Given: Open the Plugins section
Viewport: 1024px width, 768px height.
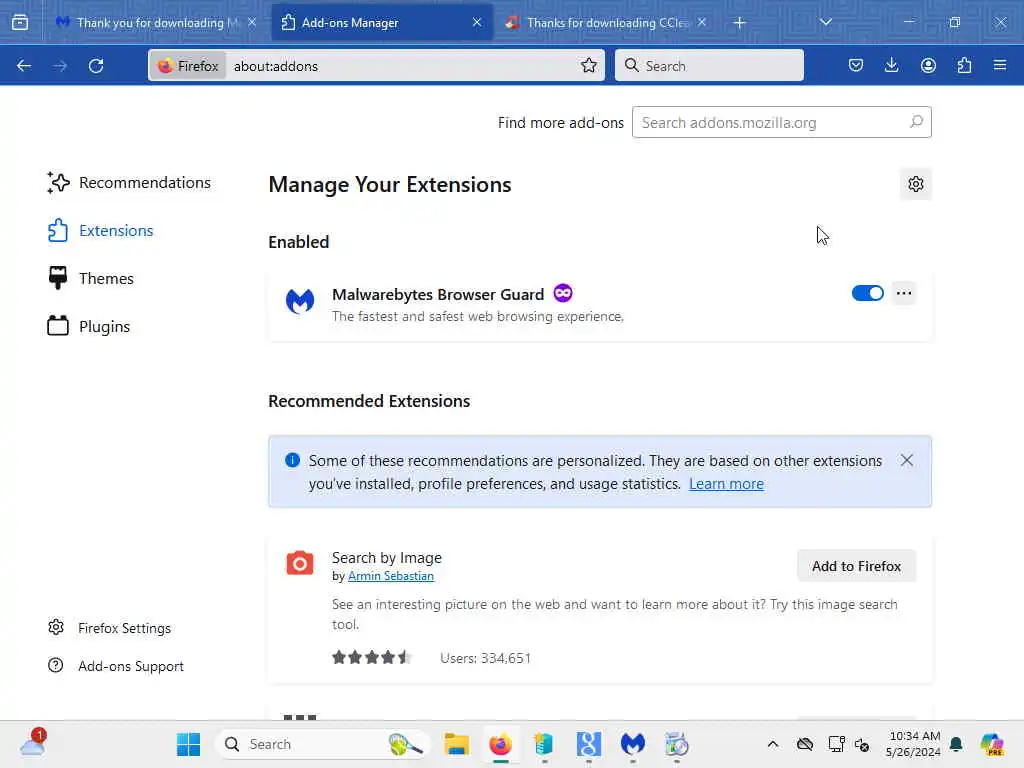Looking at the screenshot, I should (89, 326).
